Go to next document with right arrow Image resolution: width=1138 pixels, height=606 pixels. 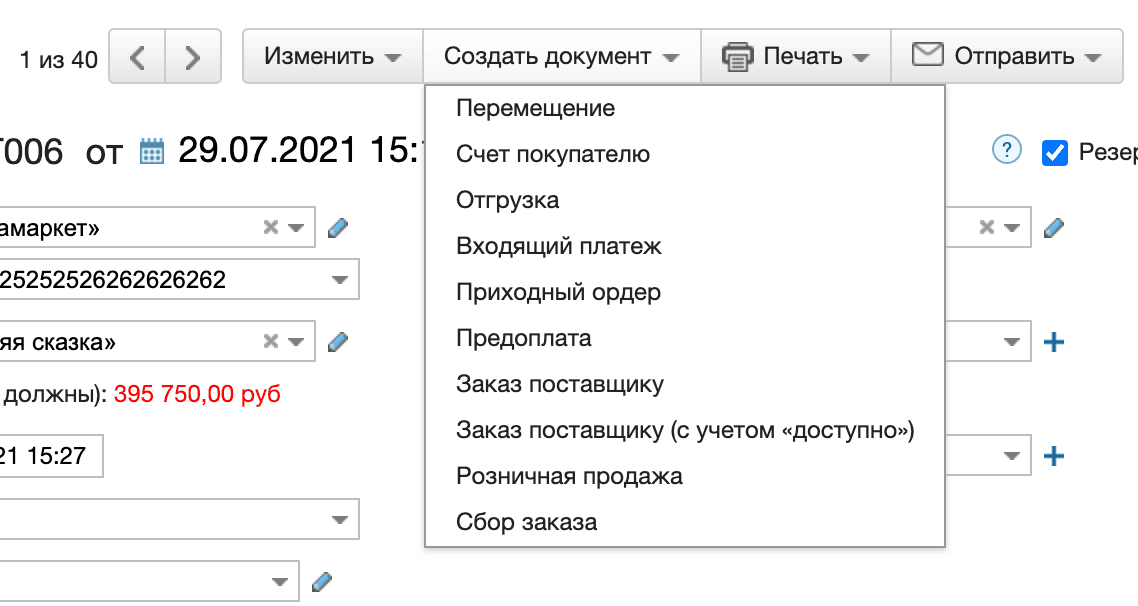(x=193, y=57)
